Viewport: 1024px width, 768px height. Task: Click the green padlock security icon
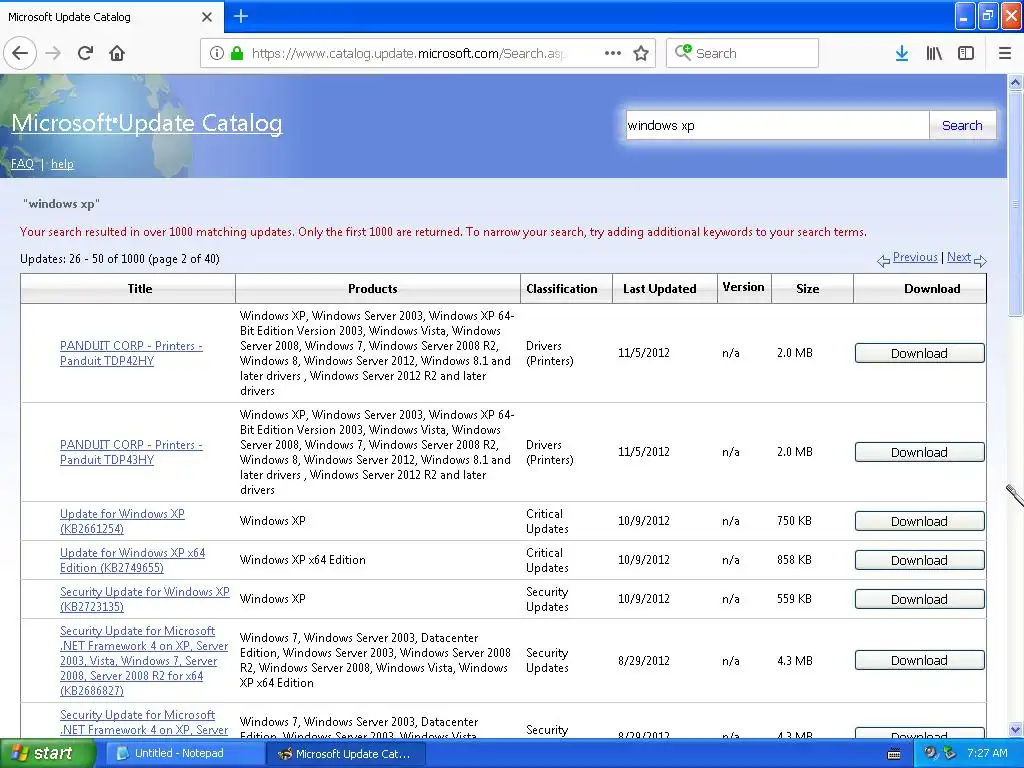tap(237, 53)
